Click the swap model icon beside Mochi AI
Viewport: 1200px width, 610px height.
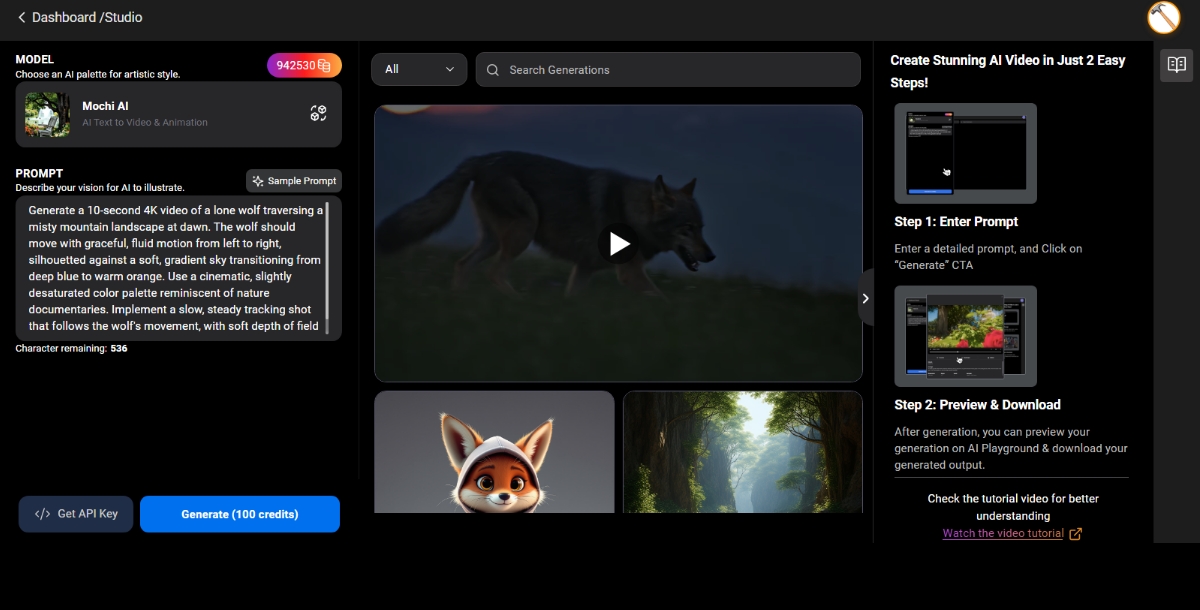click(x=318, y=114)
